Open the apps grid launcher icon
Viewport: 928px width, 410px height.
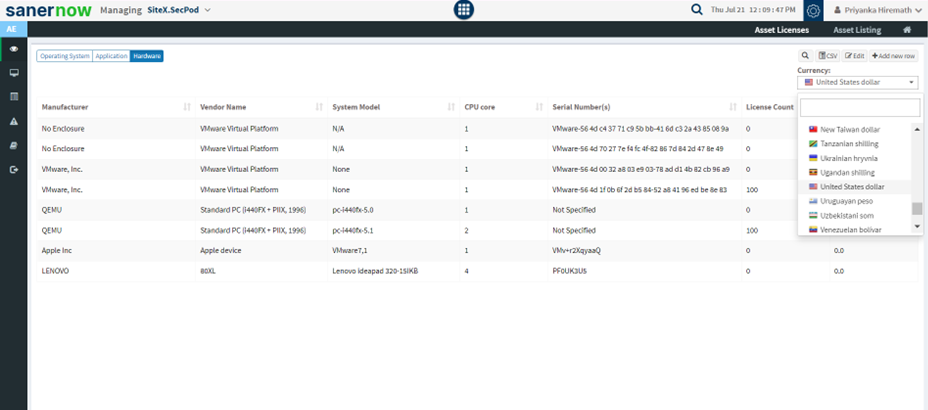click(x=463, y=10)
